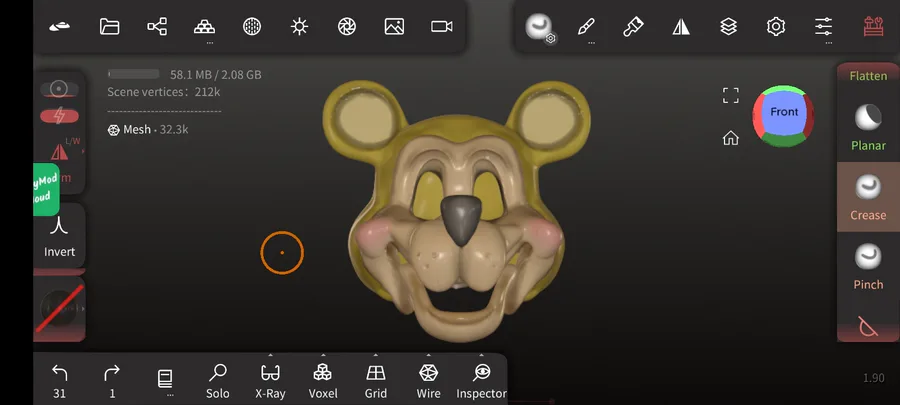Open the Symmetry triangle menu
This screenshot has width=900, height=405.
click(x=681, y=26)
